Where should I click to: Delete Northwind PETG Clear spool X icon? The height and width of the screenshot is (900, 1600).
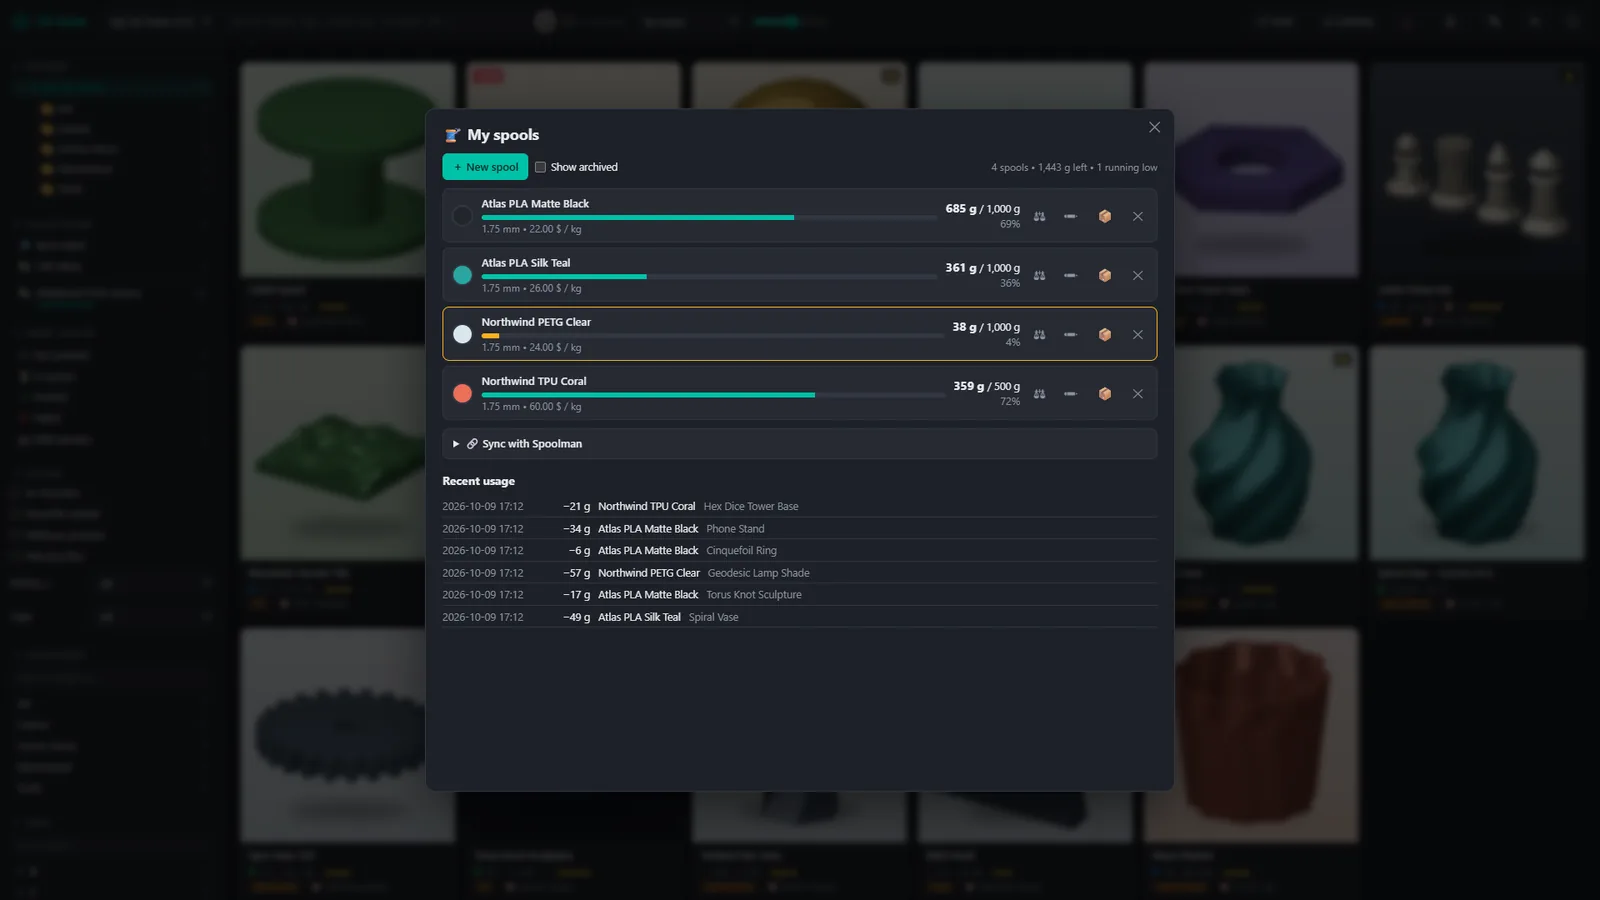click(x=1138, y=334)
